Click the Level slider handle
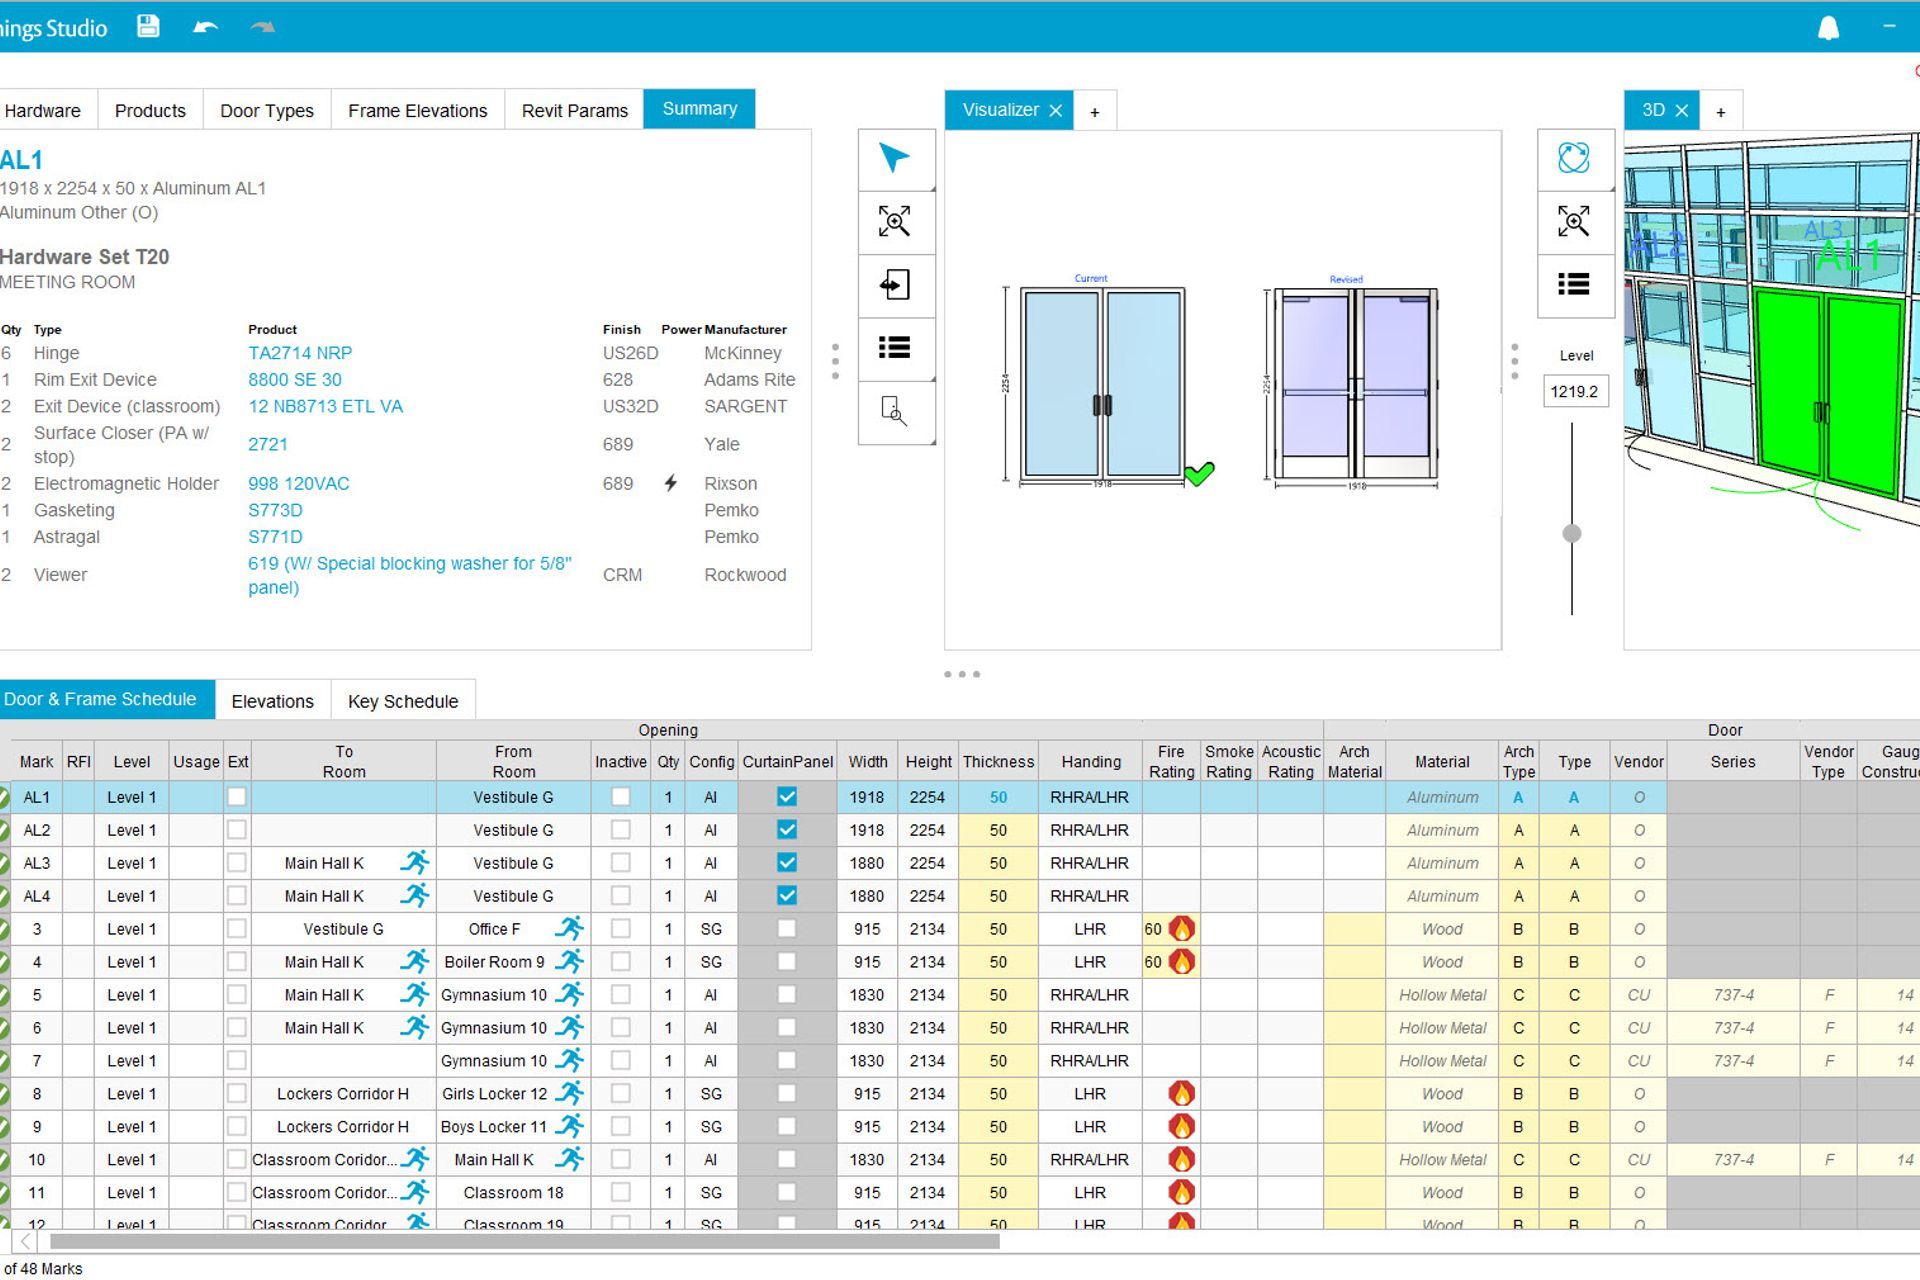 (1572, 533)
